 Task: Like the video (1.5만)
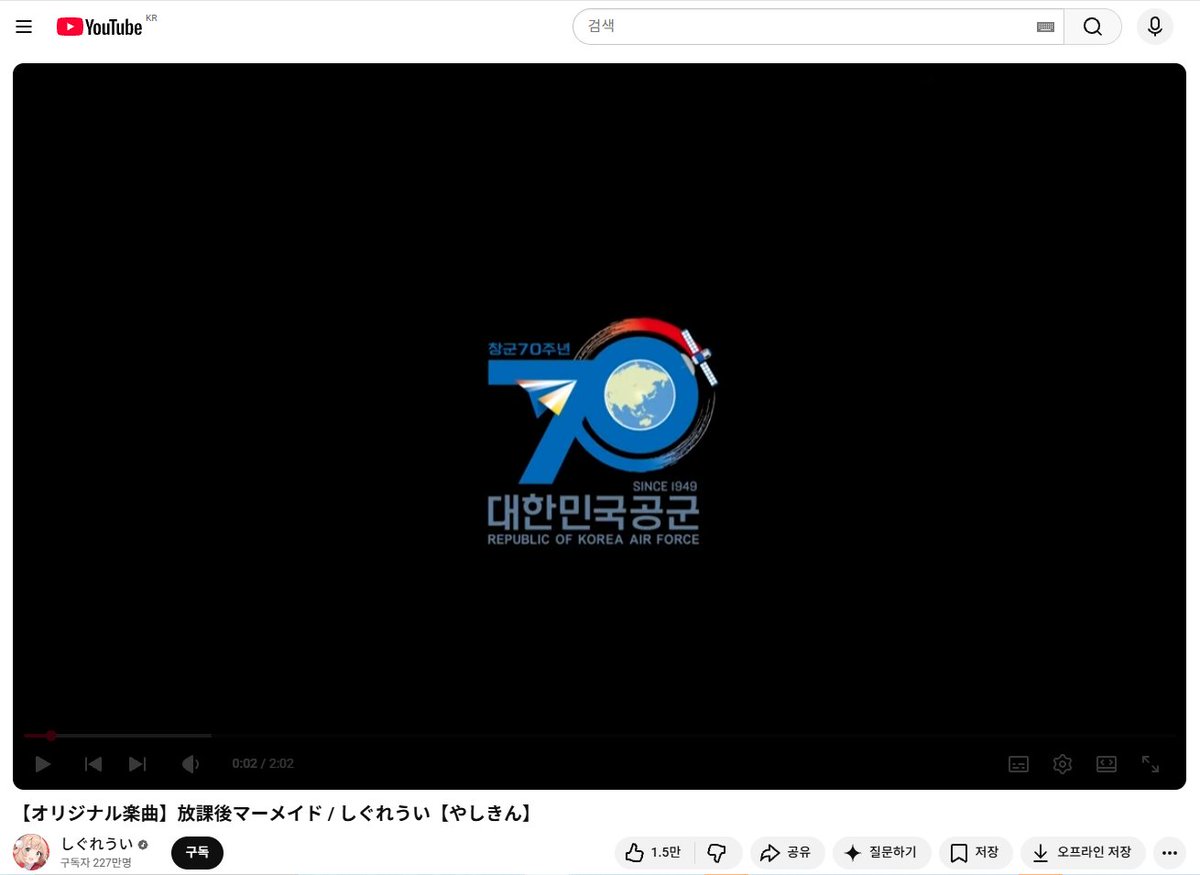pyautogui.click(x=654, y=853)
